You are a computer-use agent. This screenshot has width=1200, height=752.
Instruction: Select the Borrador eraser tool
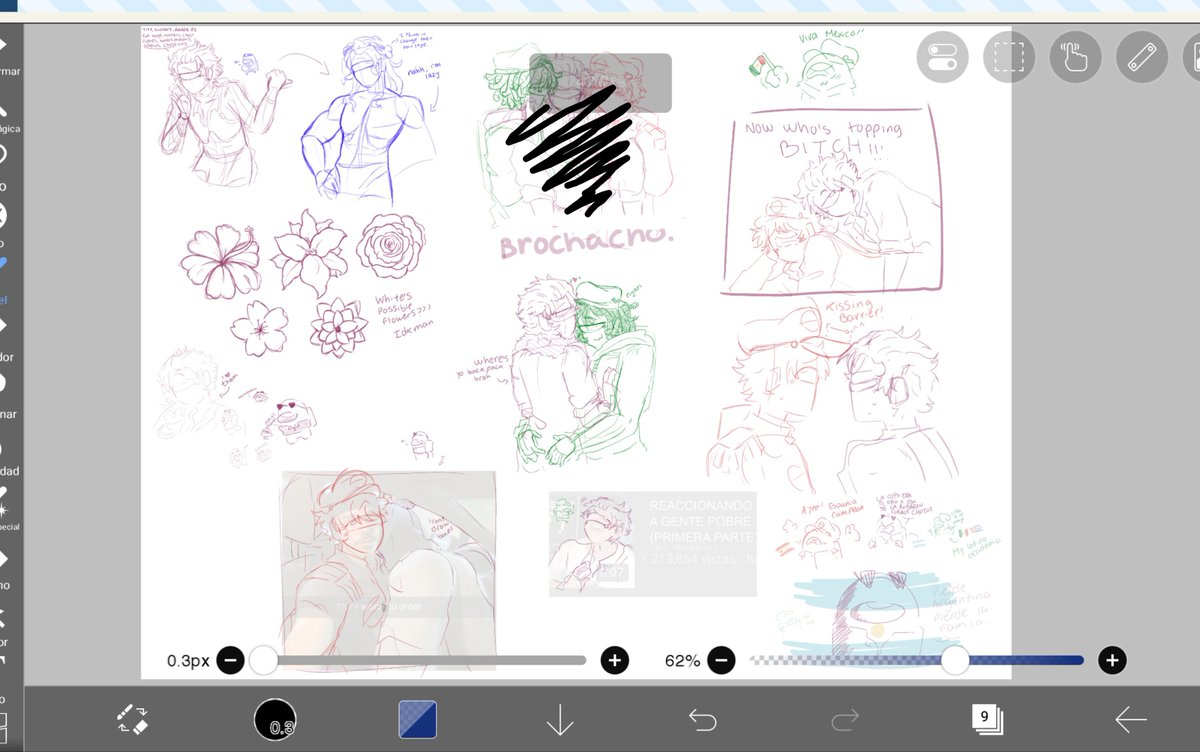pyautogui.click(x=8, y=340)
